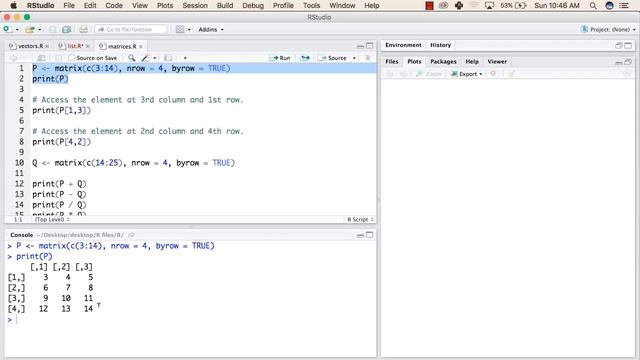This screenshot has height=360, width=640.
Task: Switch to the list.R tab
Action: click(x=76, y=46)
